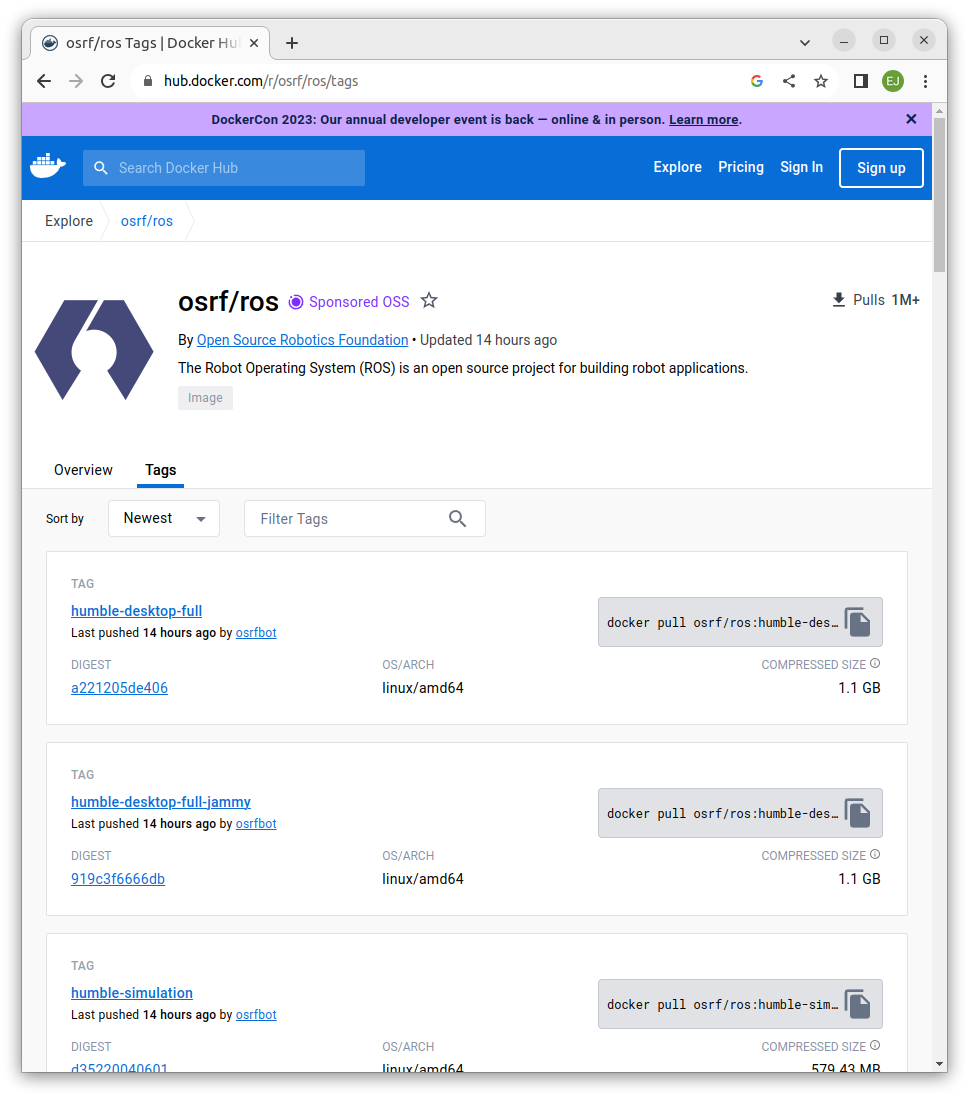Viewport: 969px width, 1097px height.
Task: Select docker pull text for humble-simulation
Action: 722,1005
